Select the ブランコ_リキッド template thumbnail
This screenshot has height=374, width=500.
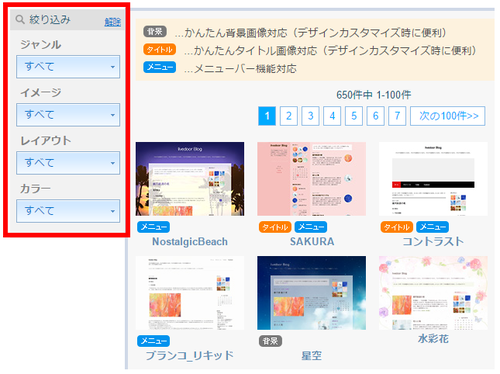pos(190,293)
